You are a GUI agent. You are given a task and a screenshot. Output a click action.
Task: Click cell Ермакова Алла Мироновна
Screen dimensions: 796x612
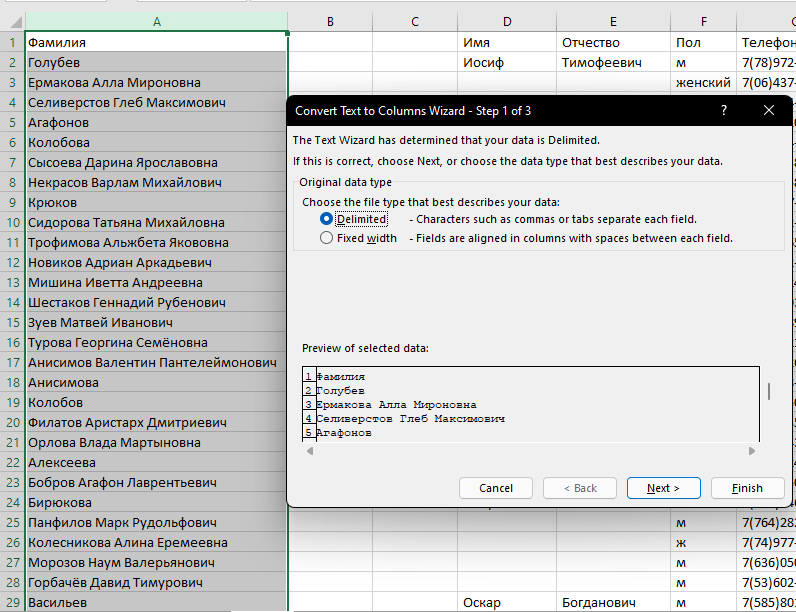click(x=156, y=82)
